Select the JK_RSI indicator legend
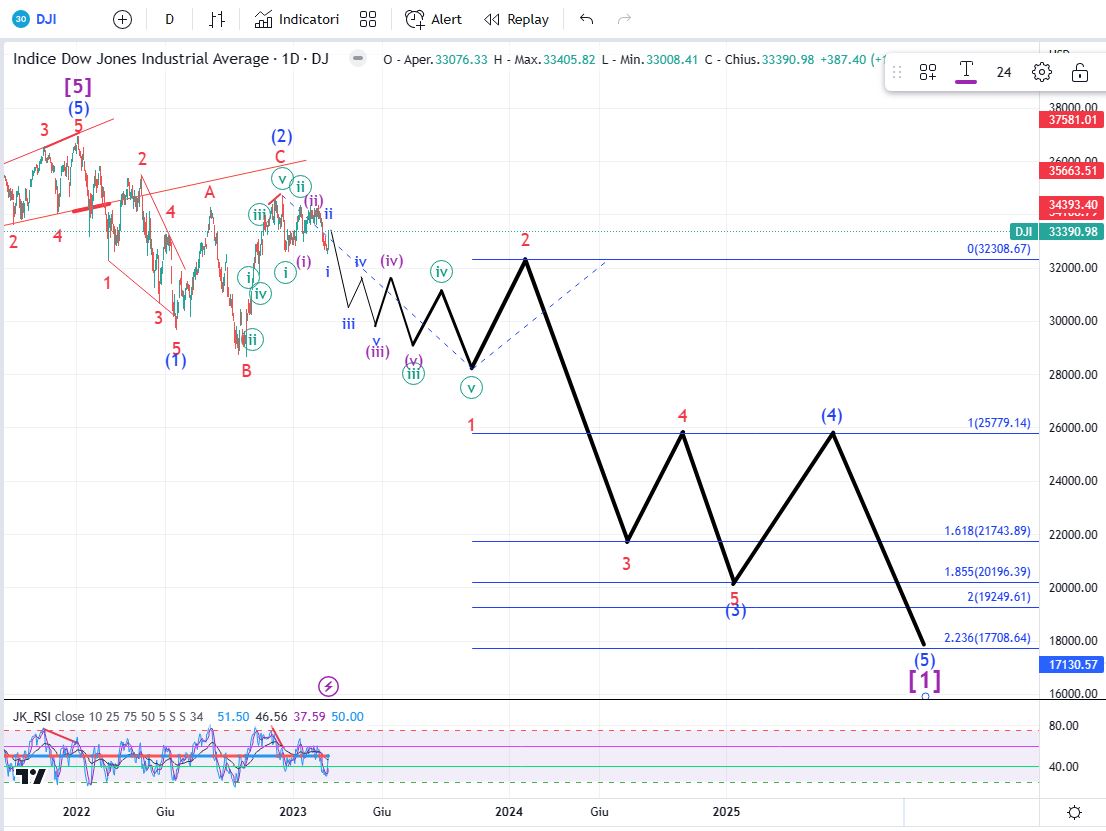Screen dimensions: 1106x831 coord(108,716)
